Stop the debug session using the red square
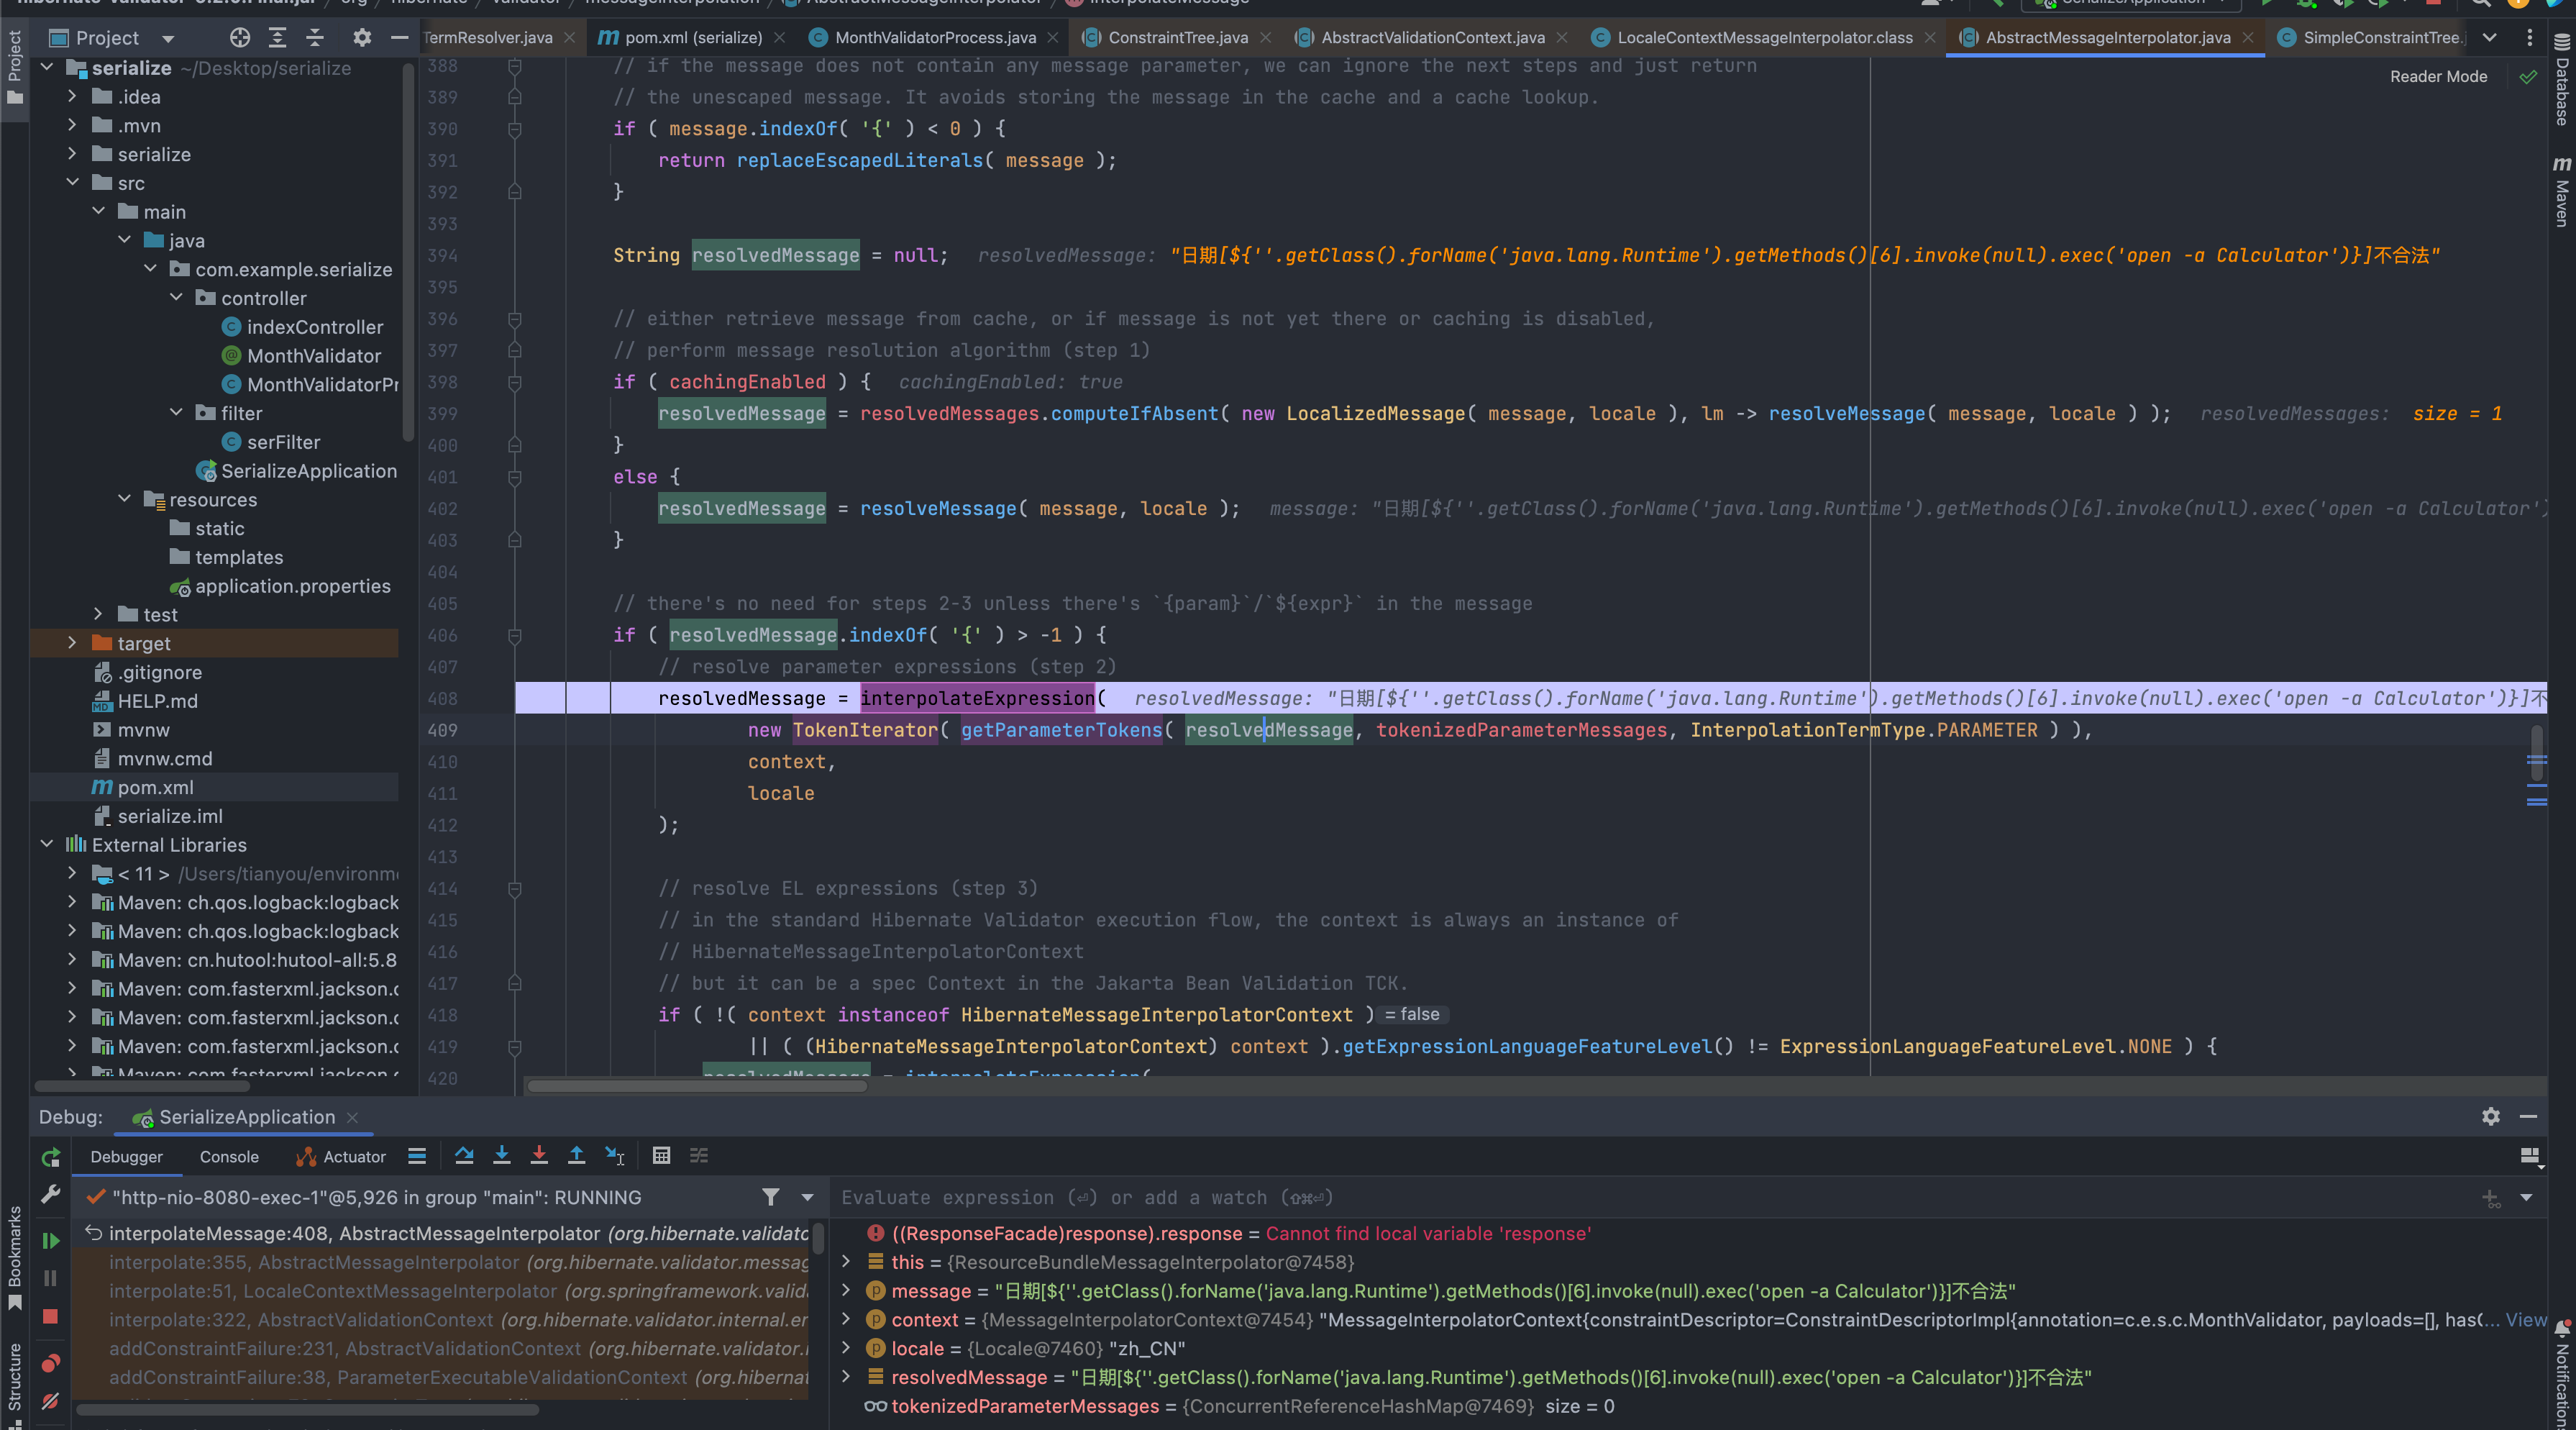This screenshot has height=1430, width=2576. coord(51,1317)
